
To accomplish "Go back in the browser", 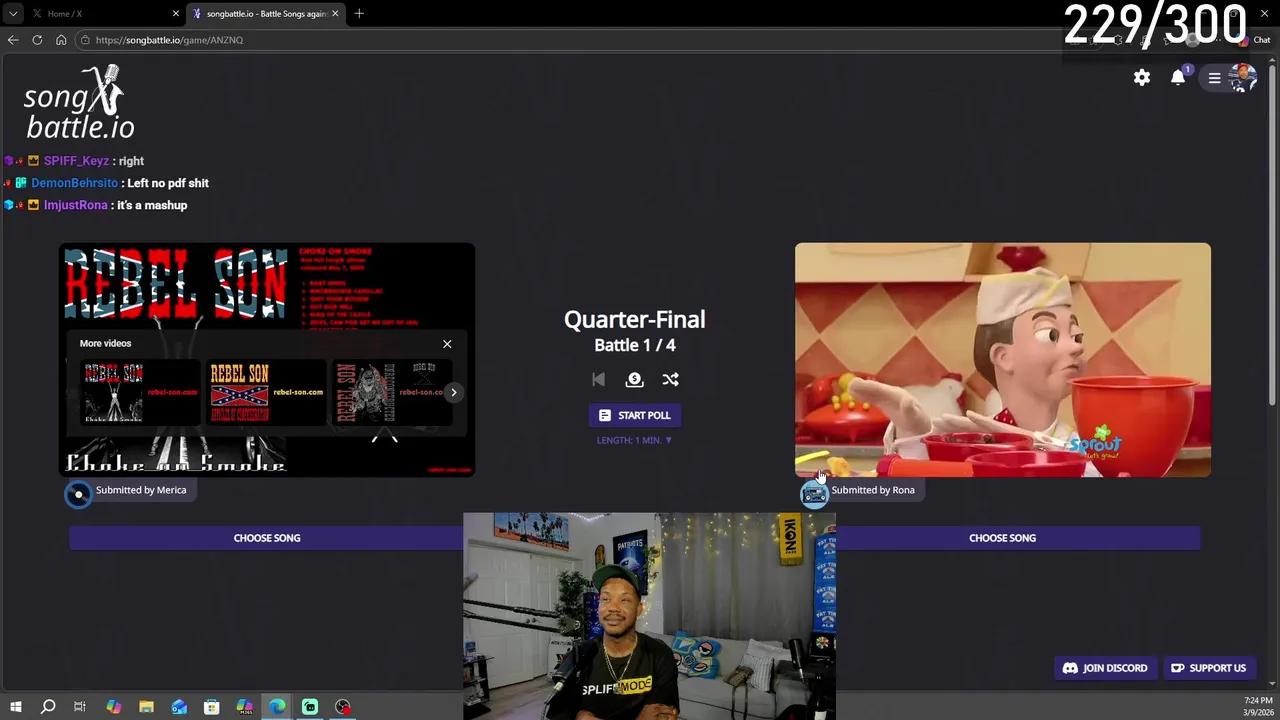I will 13,40.
